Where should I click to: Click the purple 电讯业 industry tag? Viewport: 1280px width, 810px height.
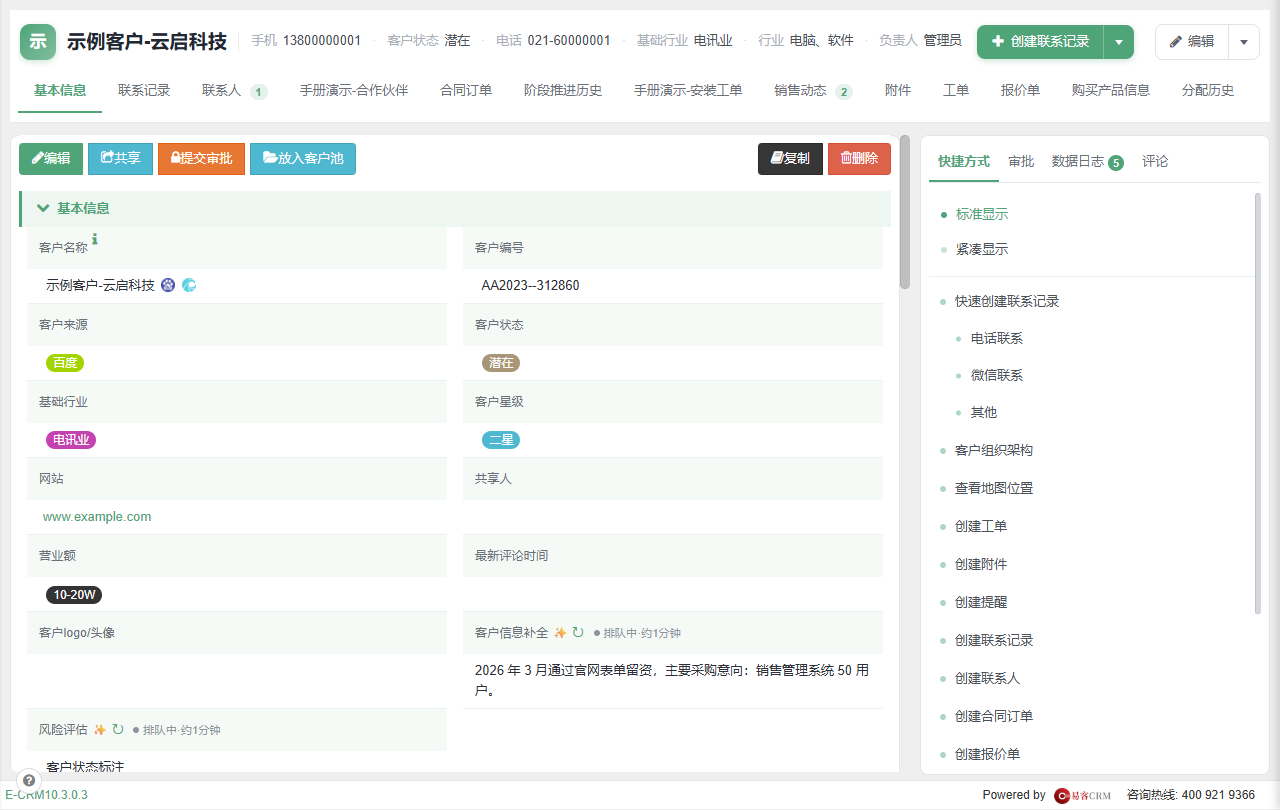(71, 440)
